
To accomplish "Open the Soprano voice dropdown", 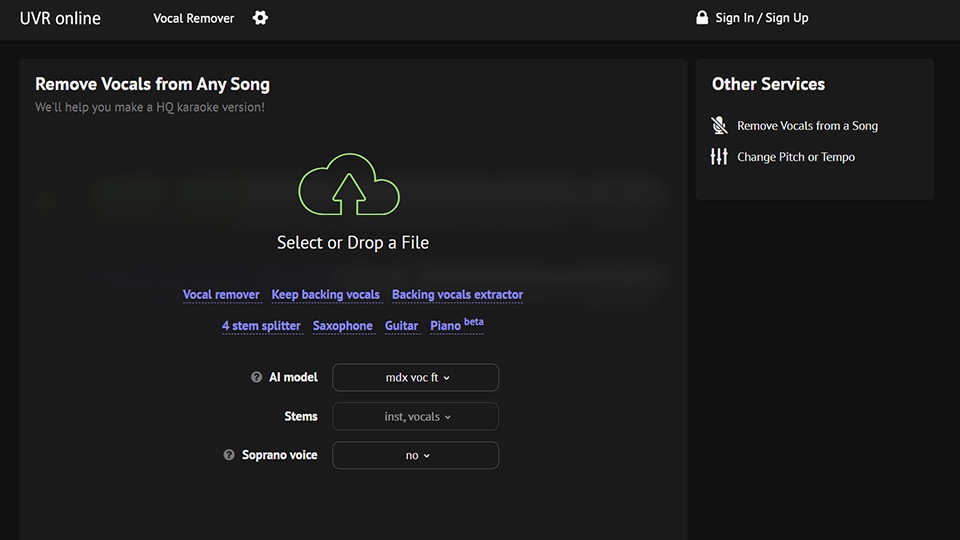I will point(415,455).
